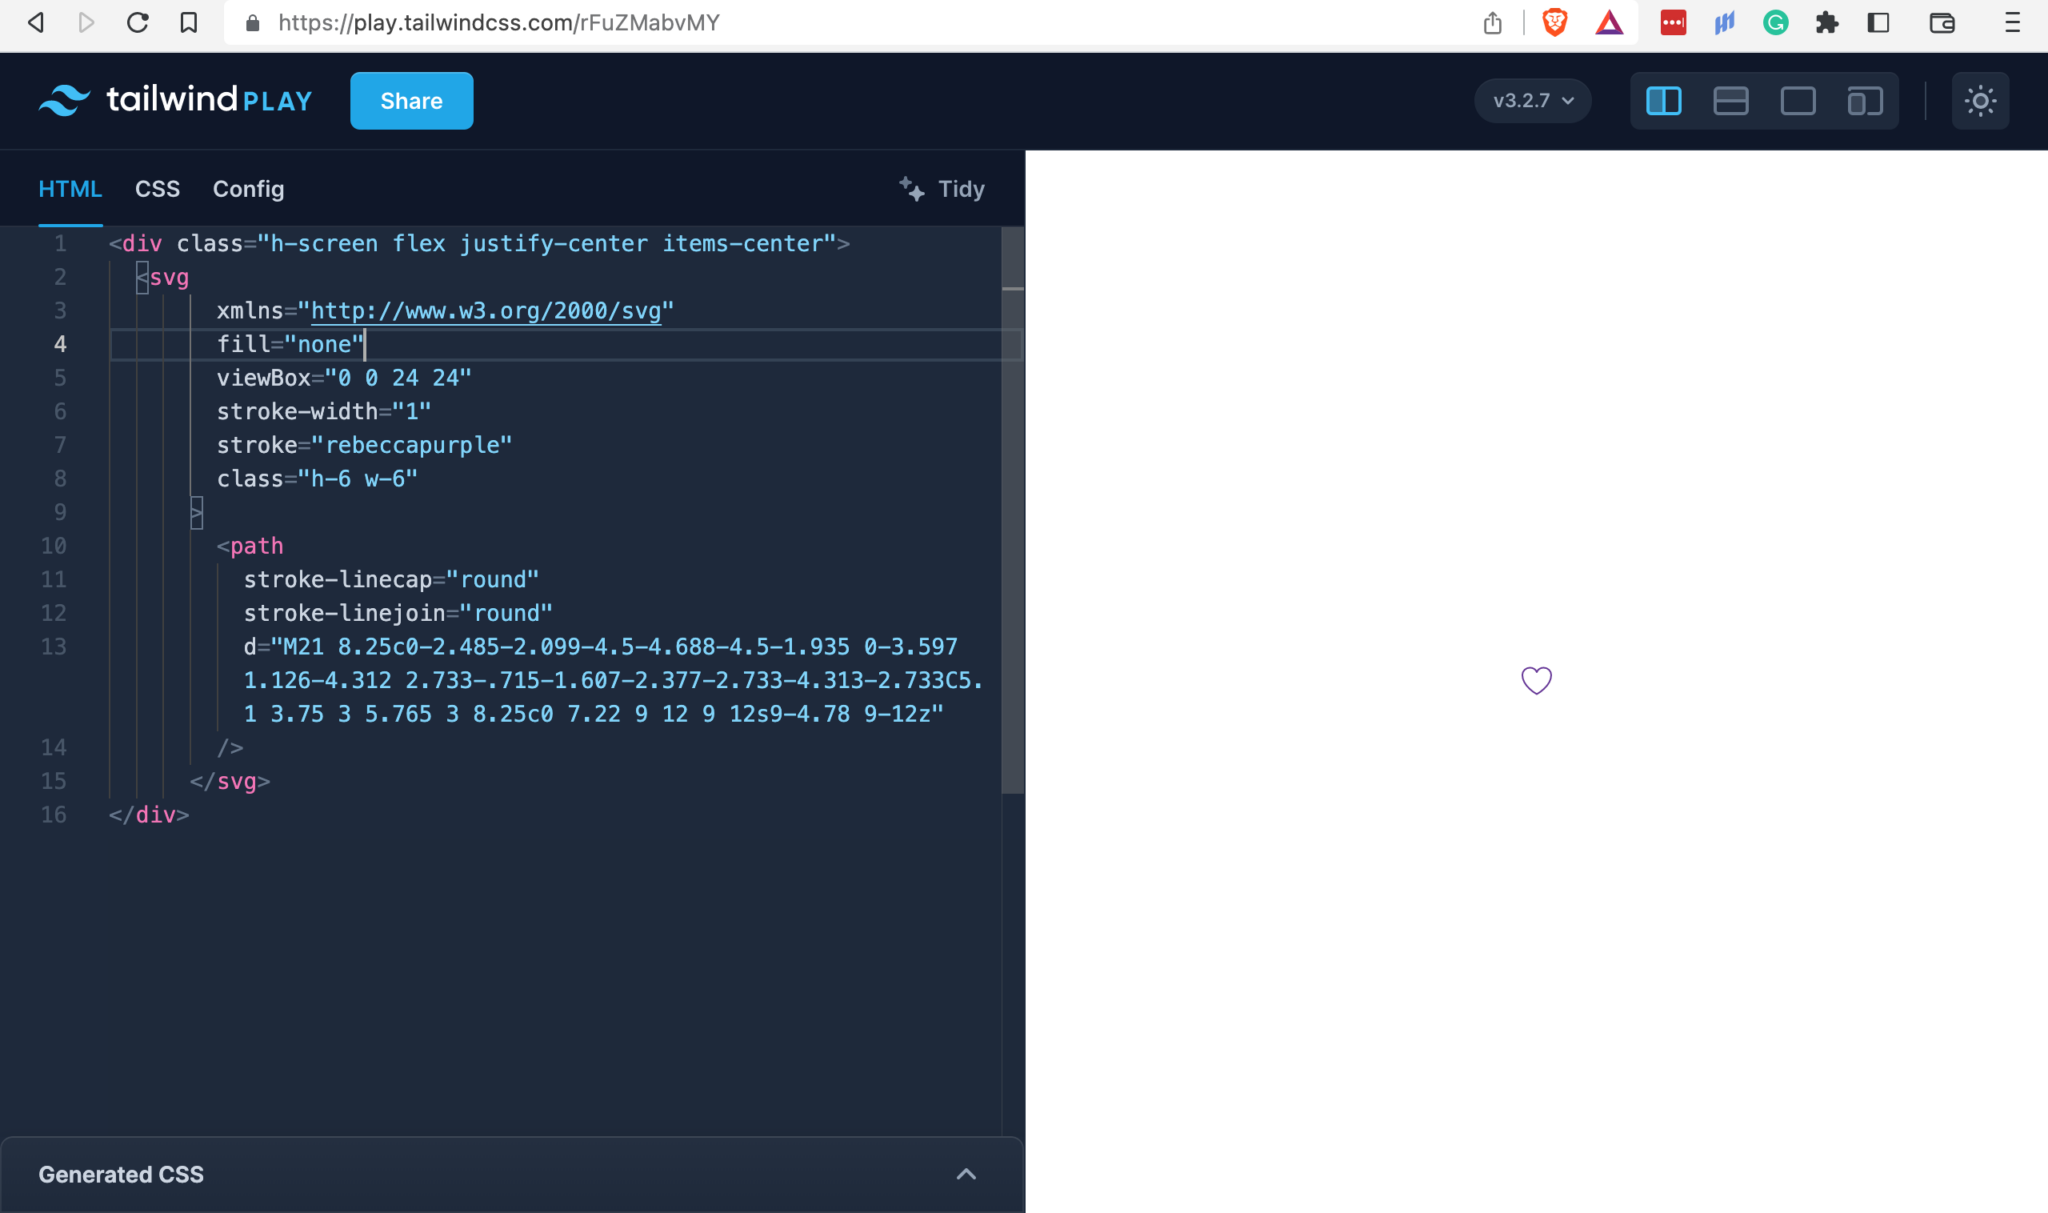Open responsive design mode

click(1865, 100)
